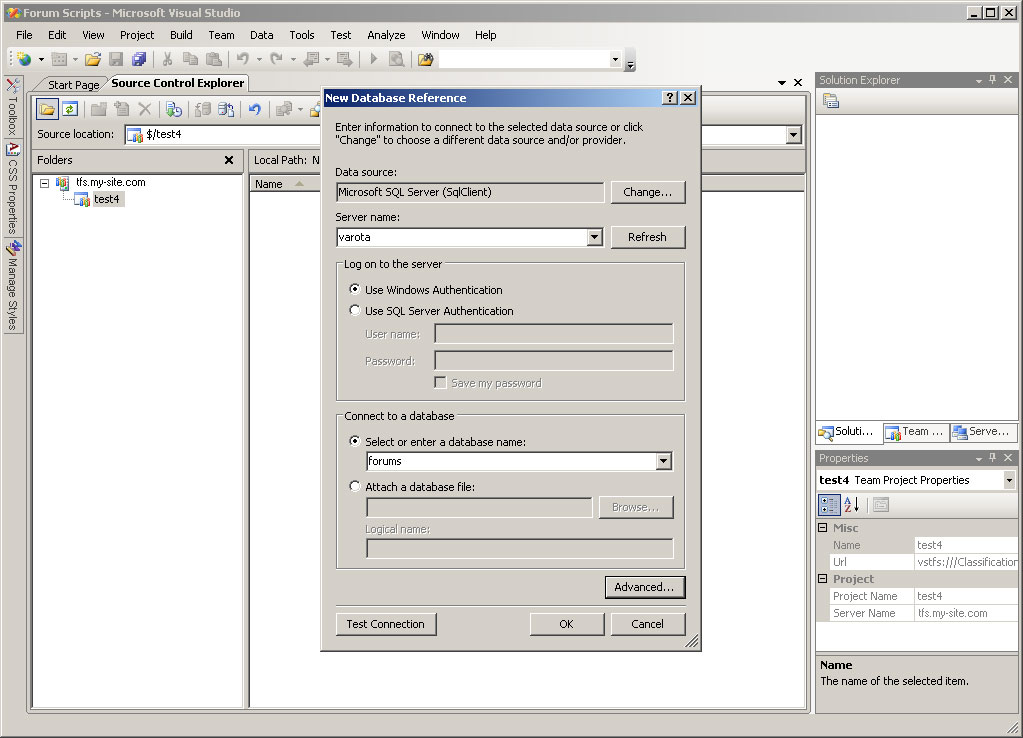Click the Name column header in file list
The height and width of the screenshot is (738, 1023).
284,184
